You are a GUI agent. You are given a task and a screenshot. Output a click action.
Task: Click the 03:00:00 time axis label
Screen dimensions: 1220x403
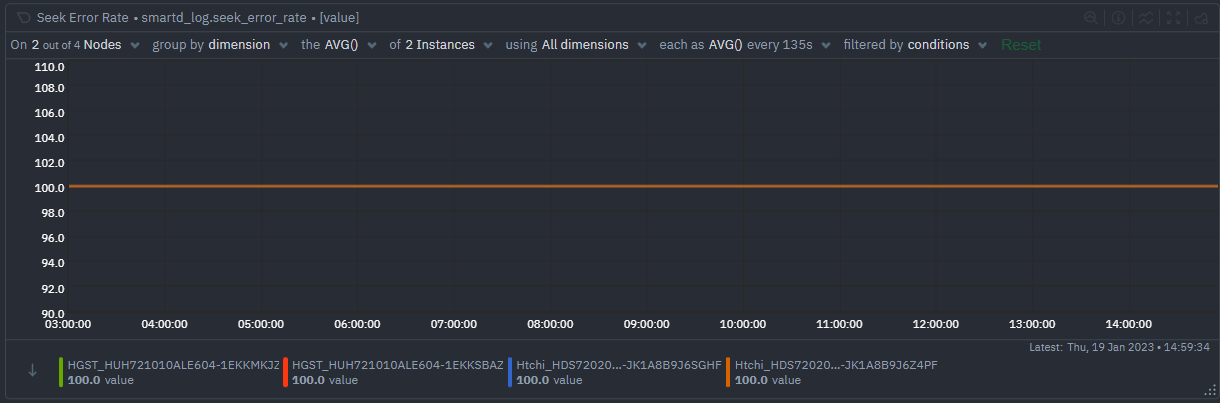[68, 324]
